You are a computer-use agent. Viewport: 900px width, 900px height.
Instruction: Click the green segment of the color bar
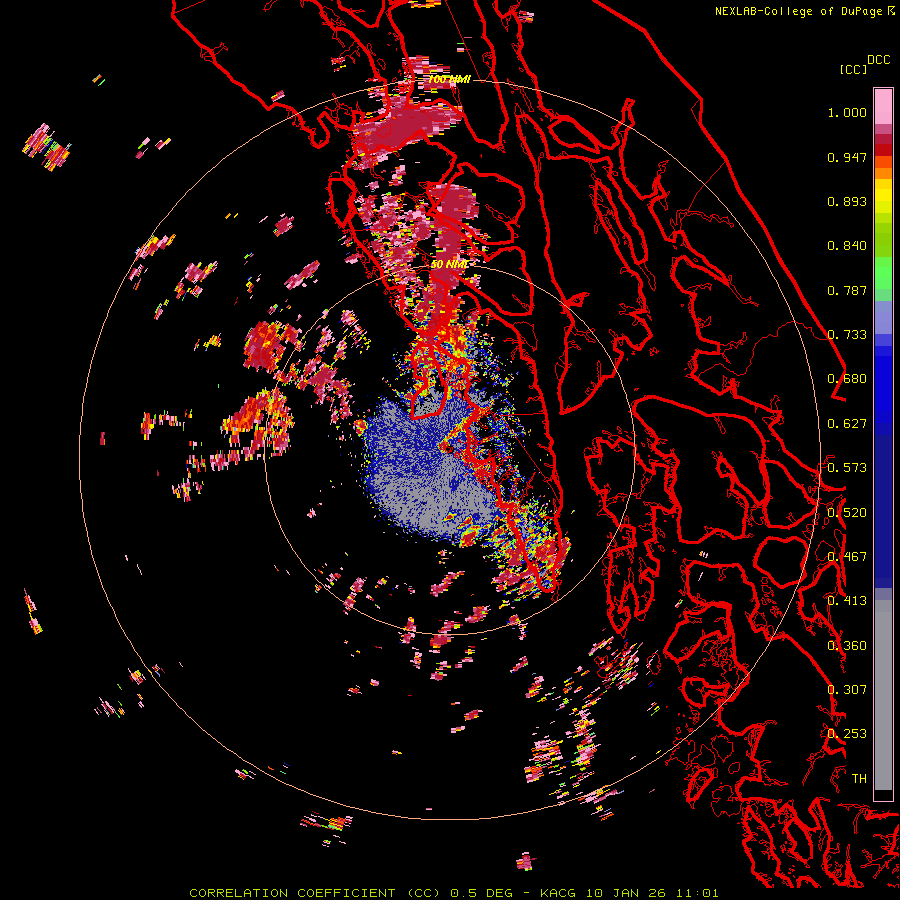(883, 273)
